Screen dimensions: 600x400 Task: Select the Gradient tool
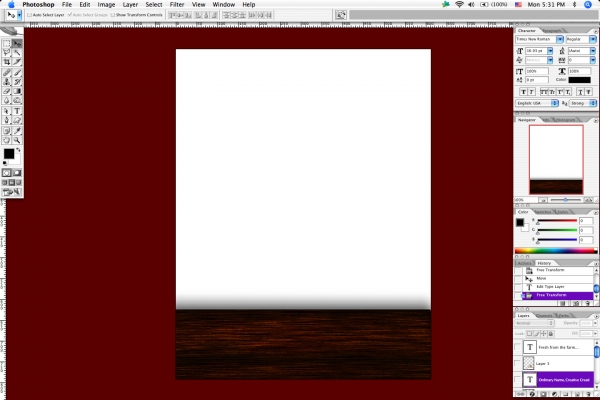(x=17, y=91)
